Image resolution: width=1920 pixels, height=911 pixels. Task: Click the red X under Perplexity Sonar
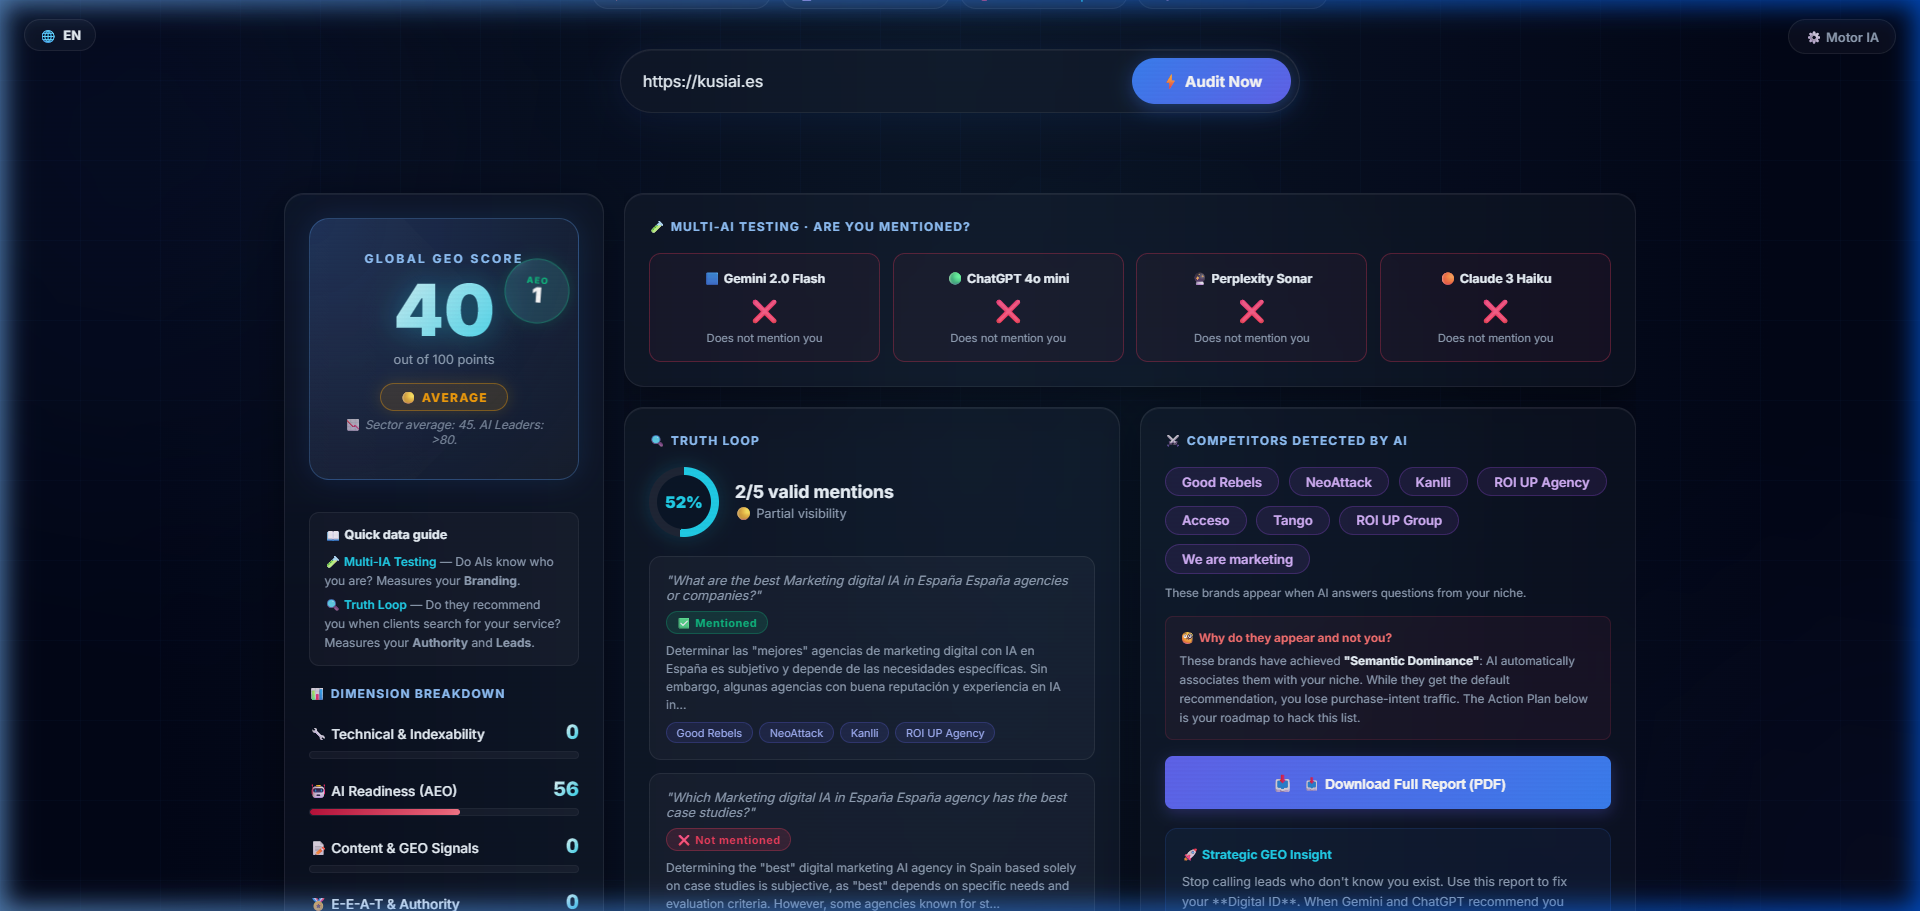point(1252,312)
